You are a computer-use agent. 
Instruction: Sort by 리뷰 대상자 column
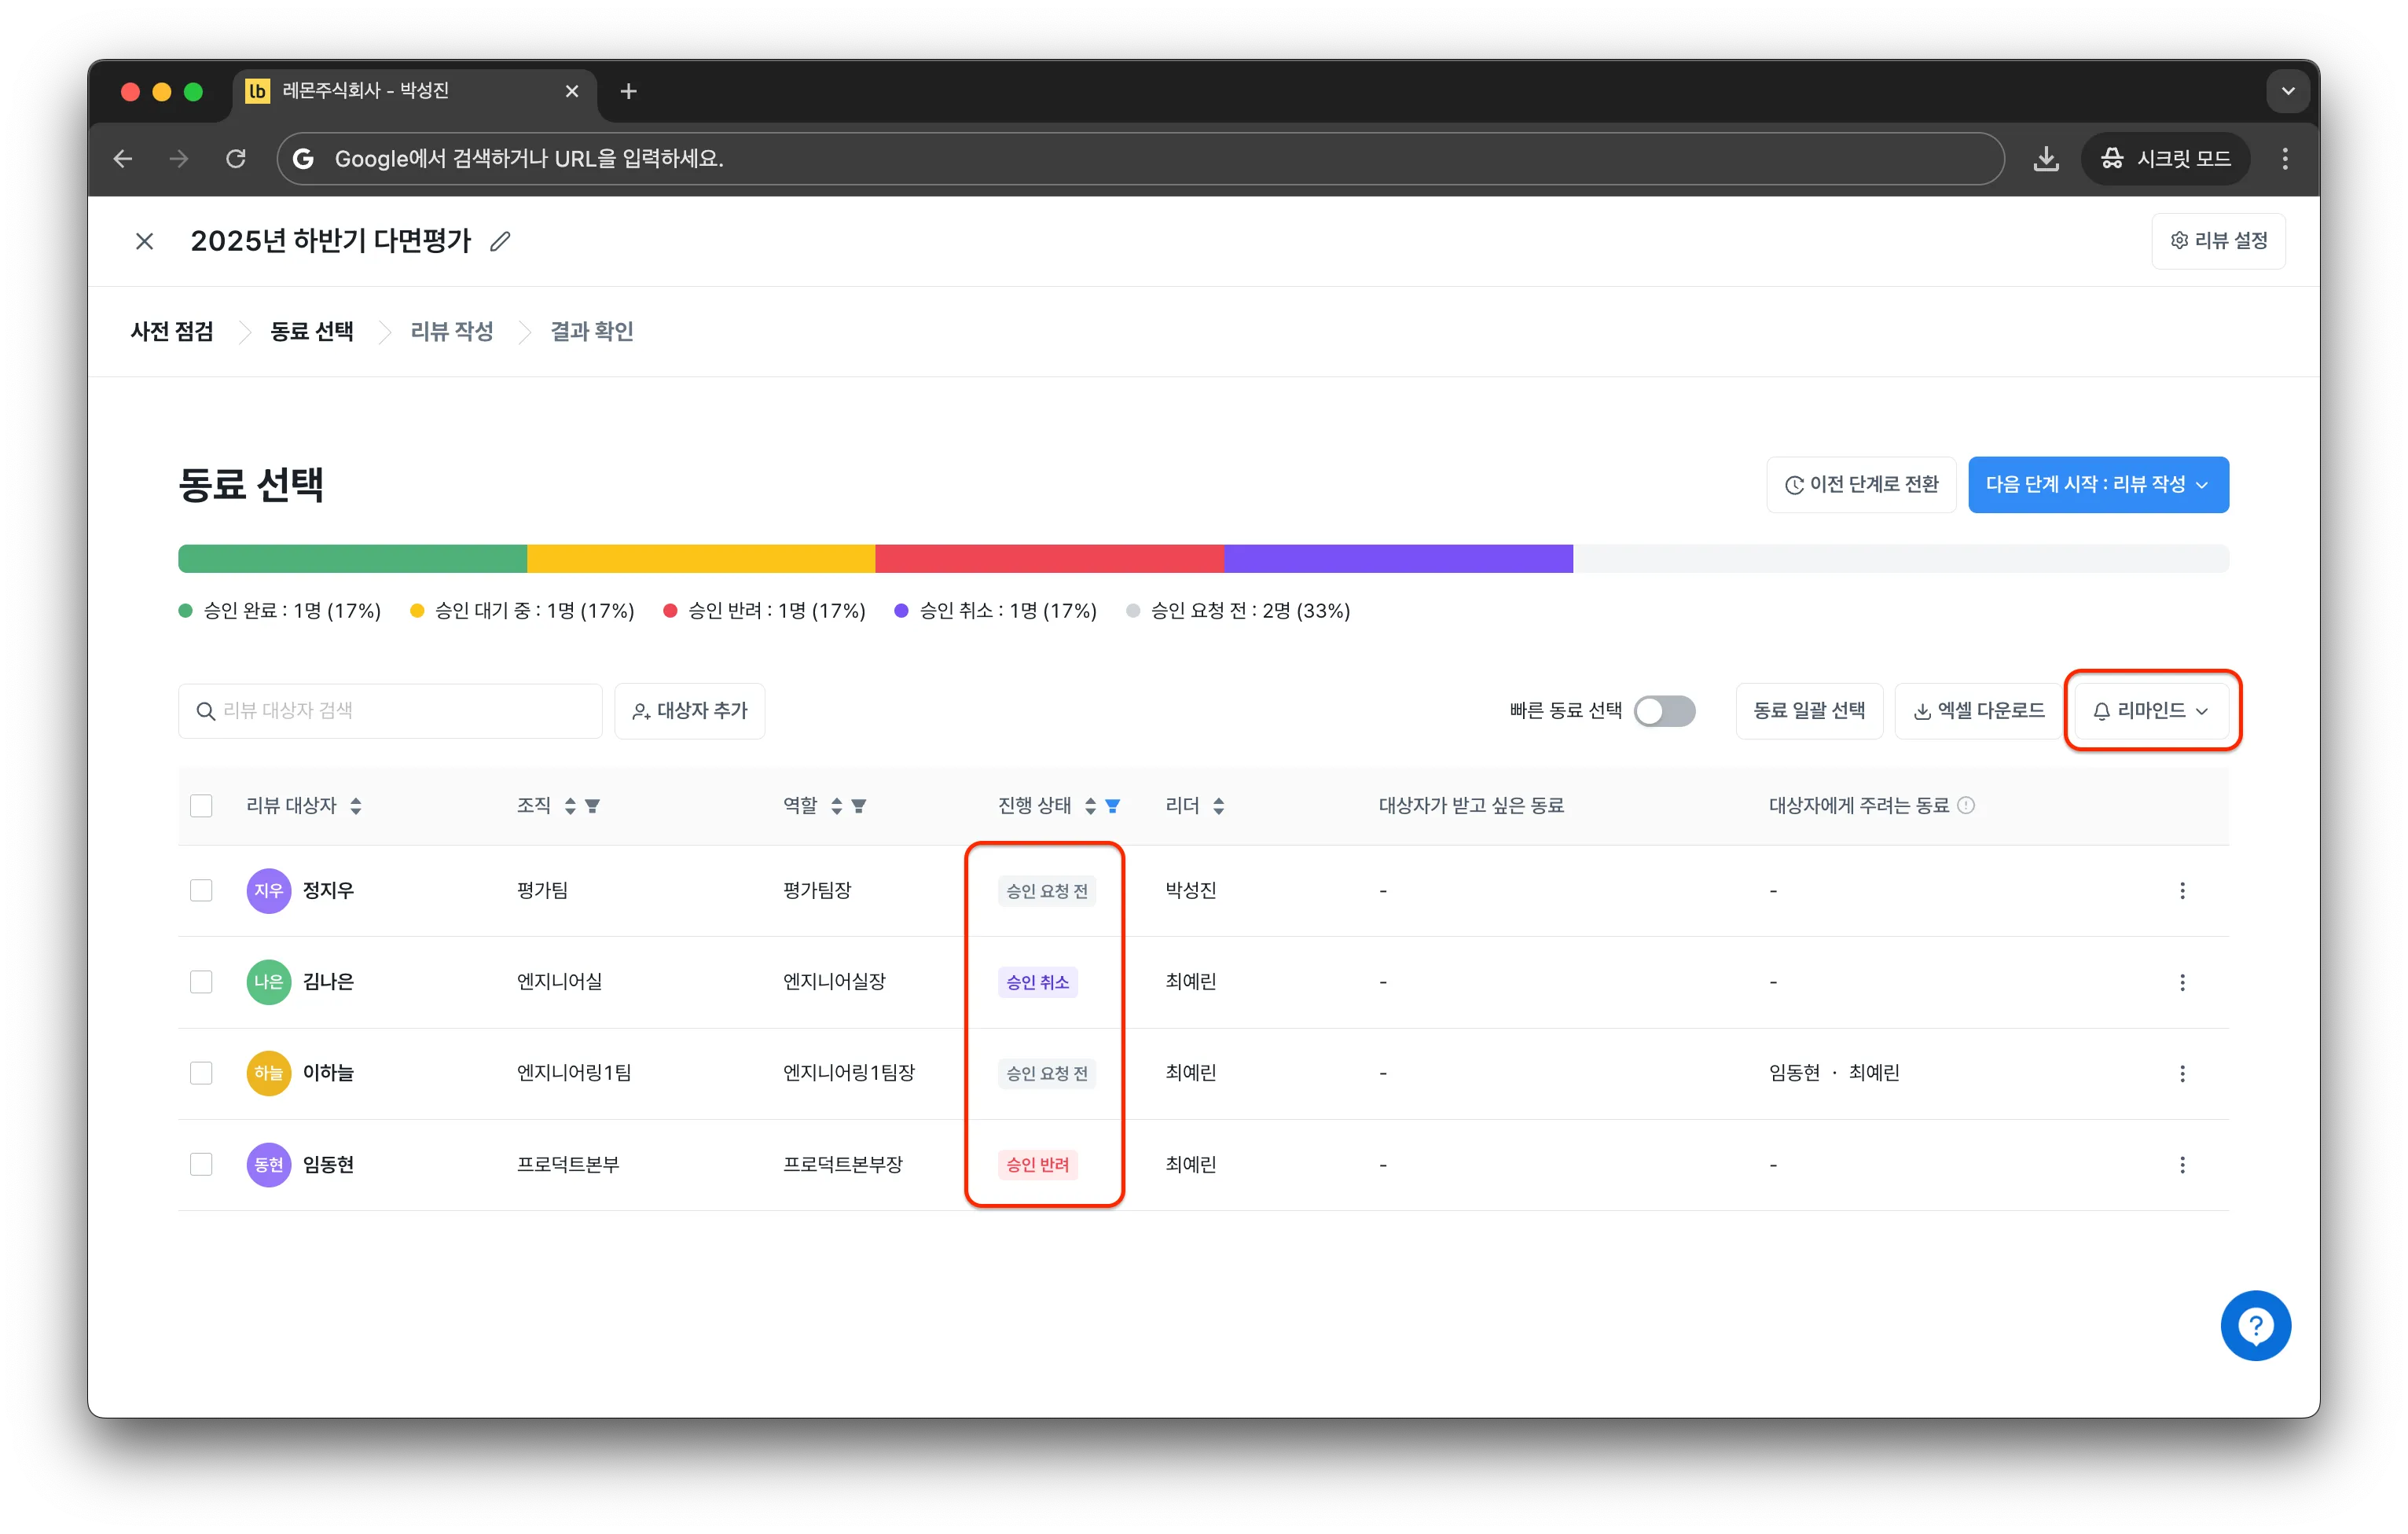(356, 805)
